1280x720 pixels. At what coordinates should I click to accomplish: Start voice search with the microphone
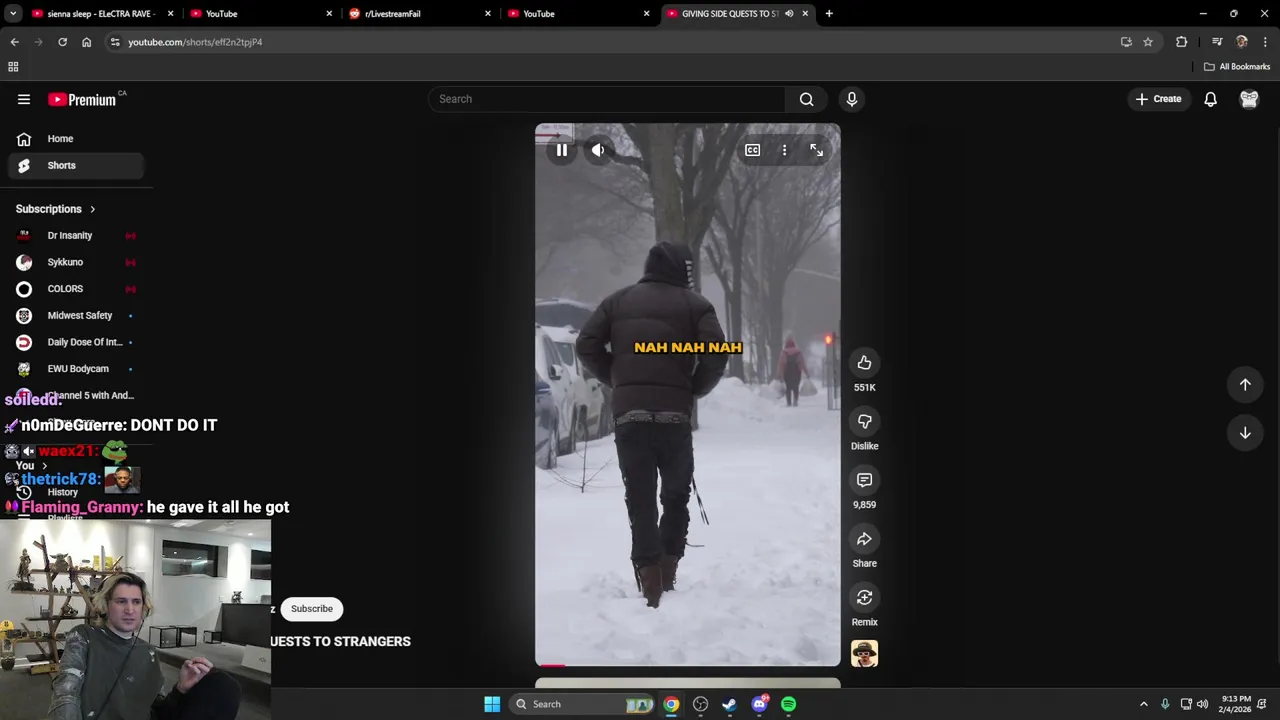pyautogui.click(x=852, y=99)
